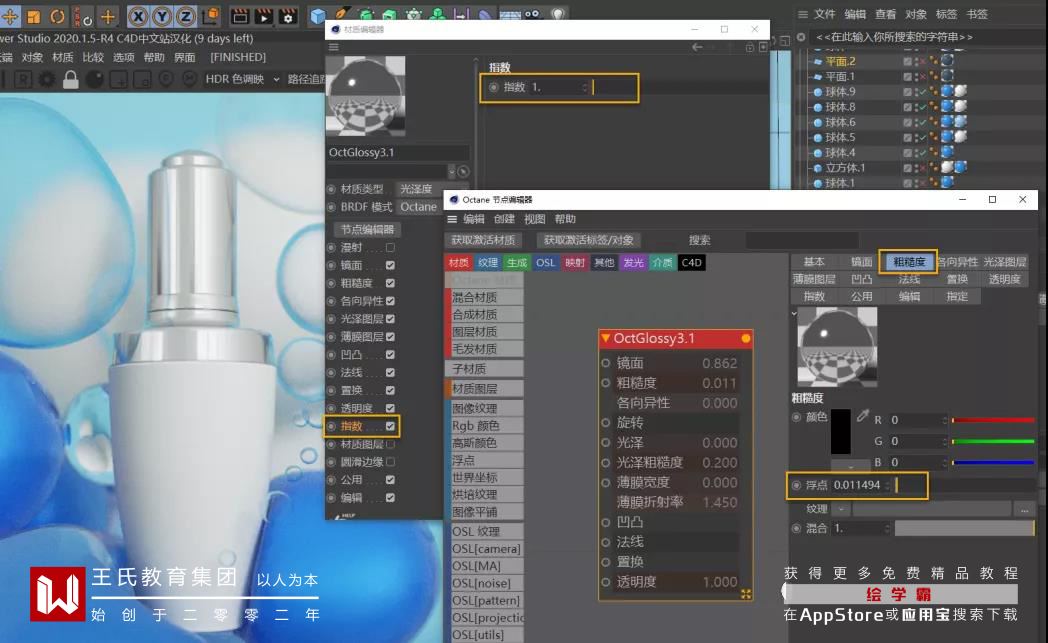Click the white material tag on 球体.5
Screen dimensions: 1048x643
point(960,137)
